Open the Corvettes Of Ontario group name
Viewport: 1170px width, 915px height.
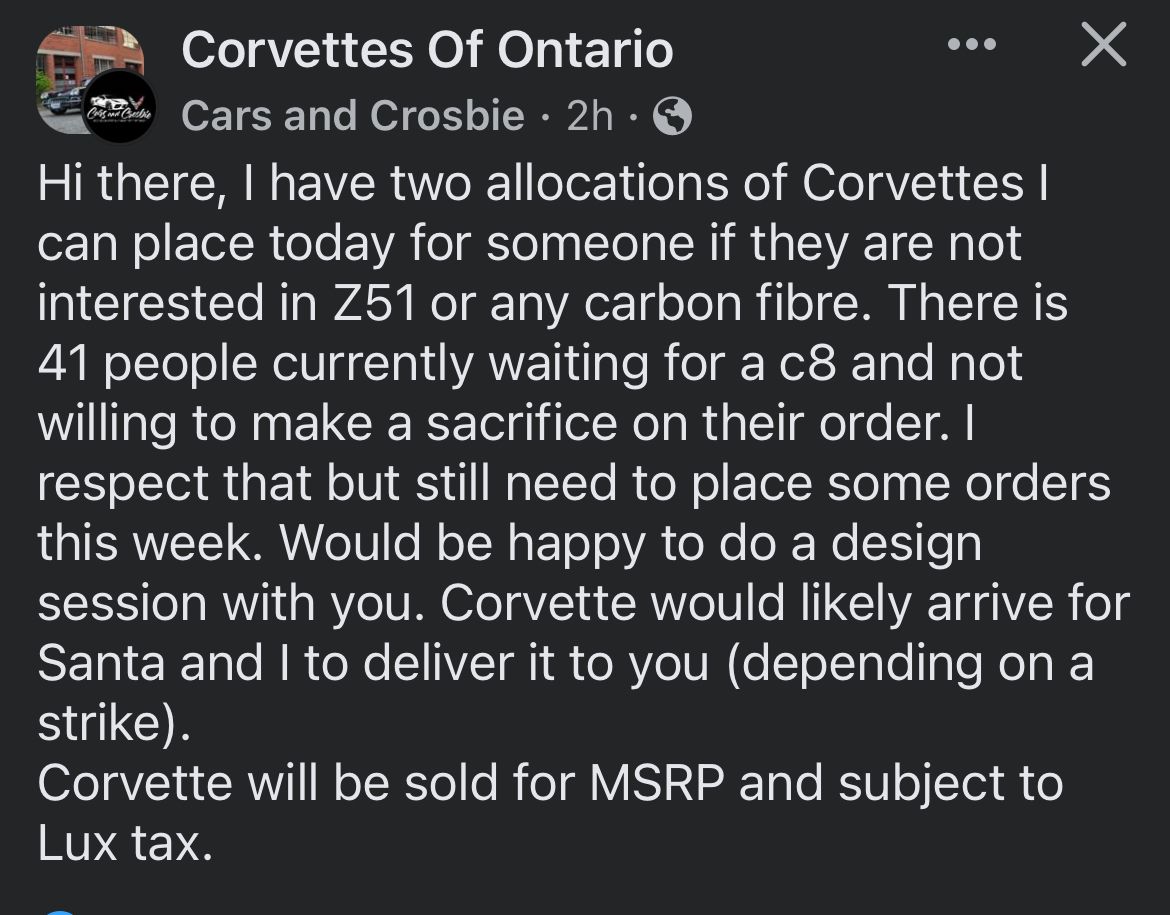[427, 50]
